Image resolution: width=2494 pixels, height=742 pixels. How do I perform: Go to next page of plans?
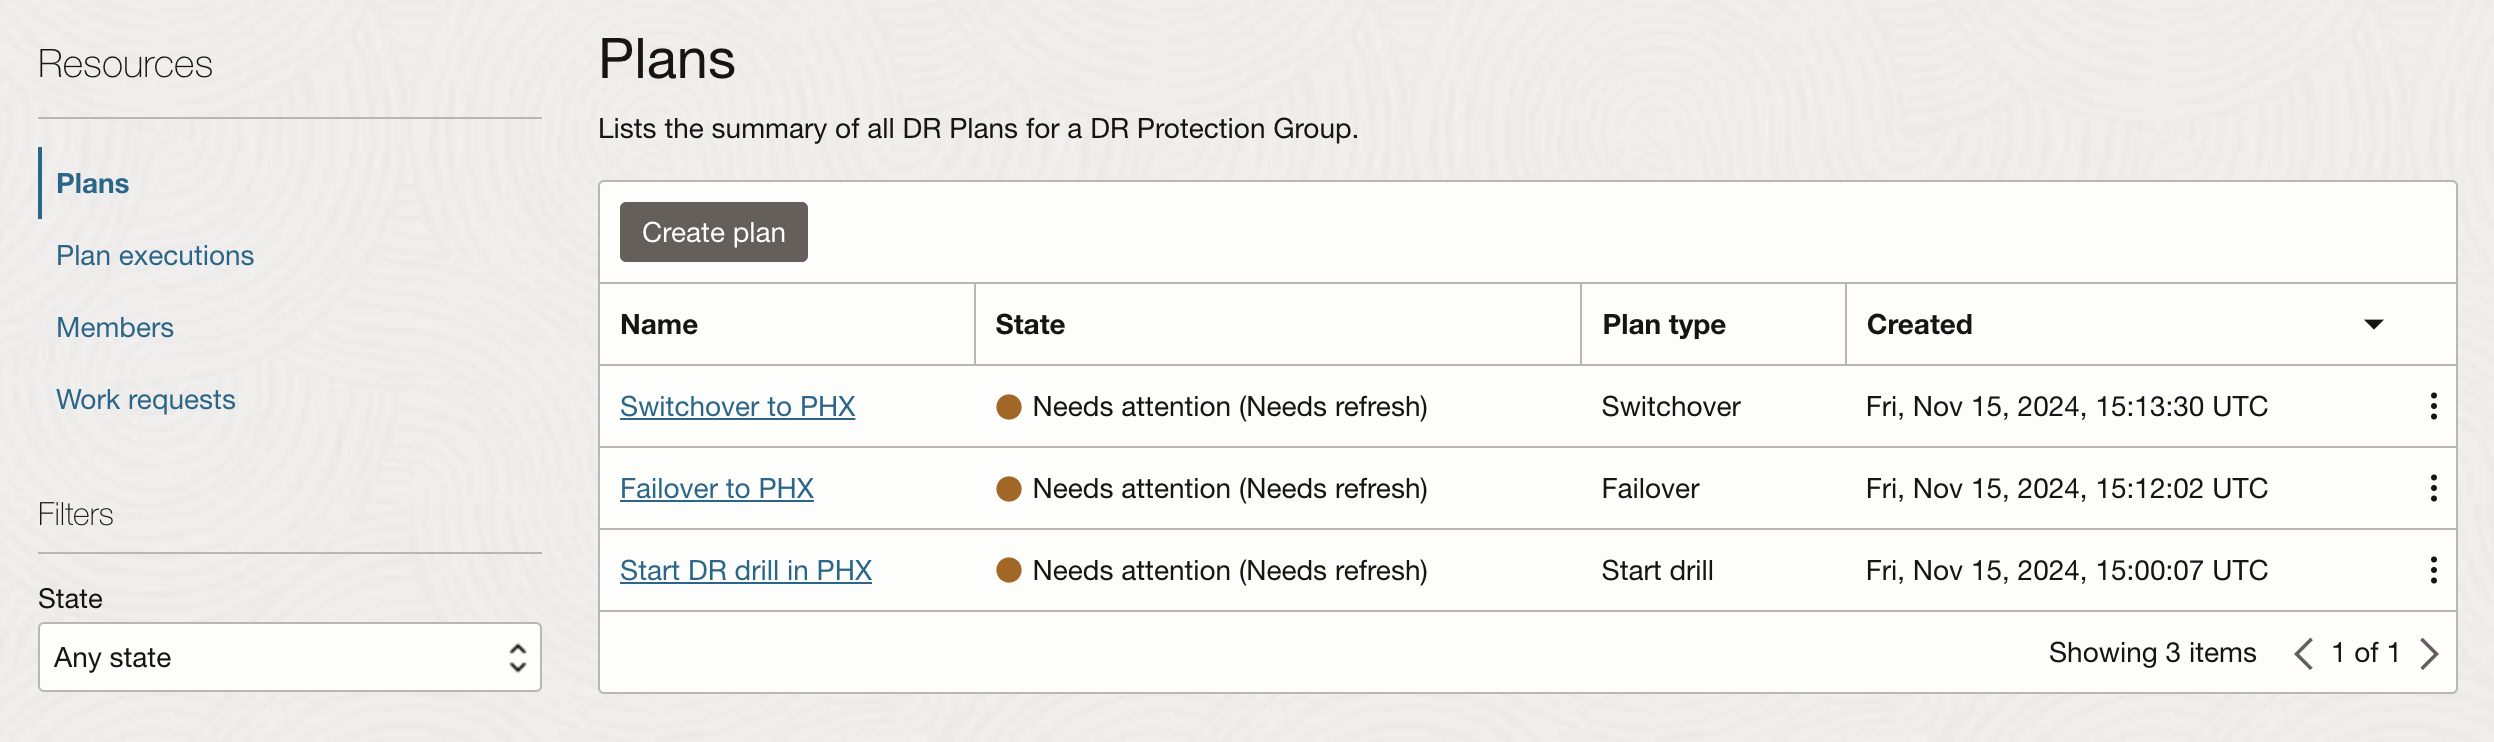tap(2429, 654)
